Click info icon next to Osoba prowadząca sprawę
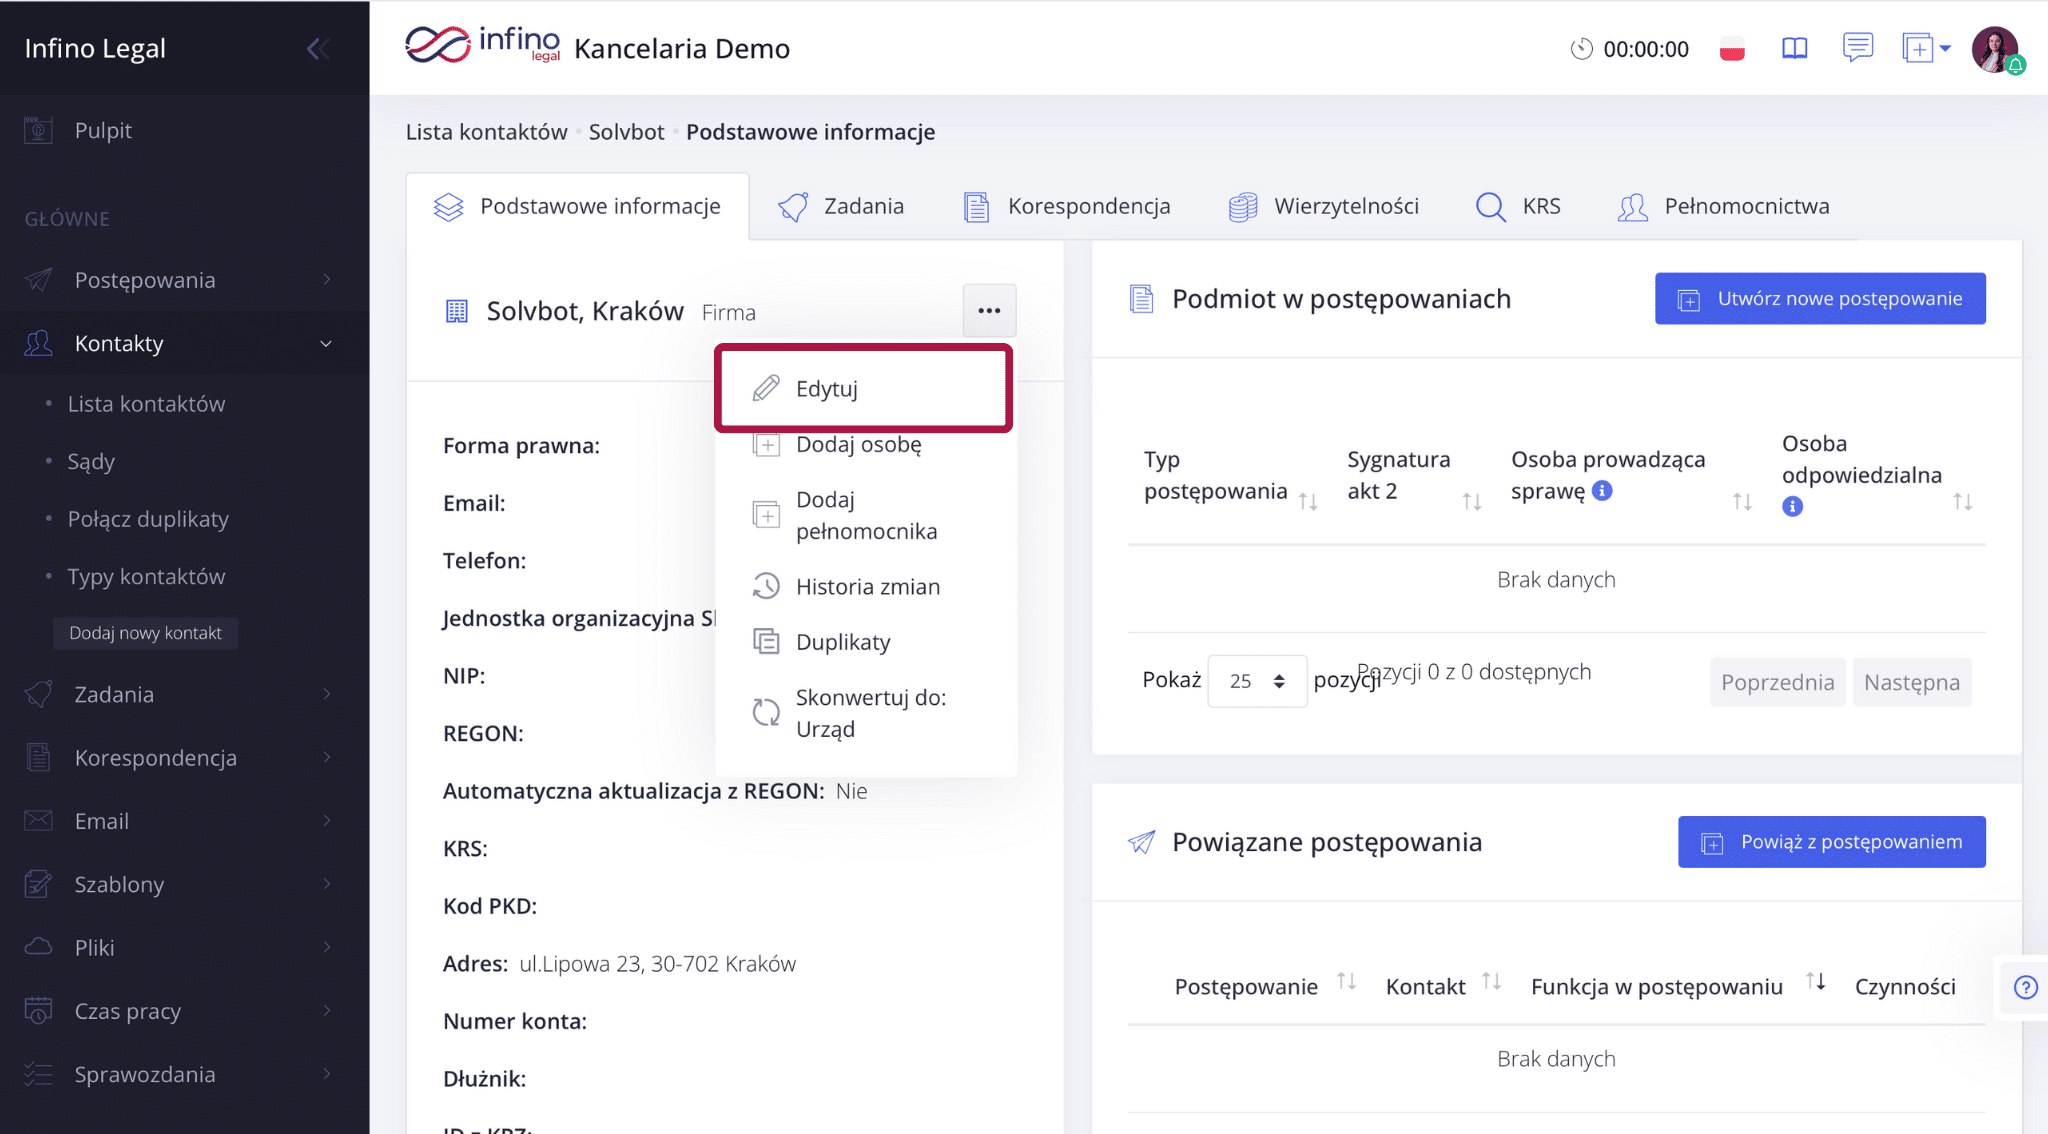The width and height of the screenshot is (2048, 1134). 1602,490
